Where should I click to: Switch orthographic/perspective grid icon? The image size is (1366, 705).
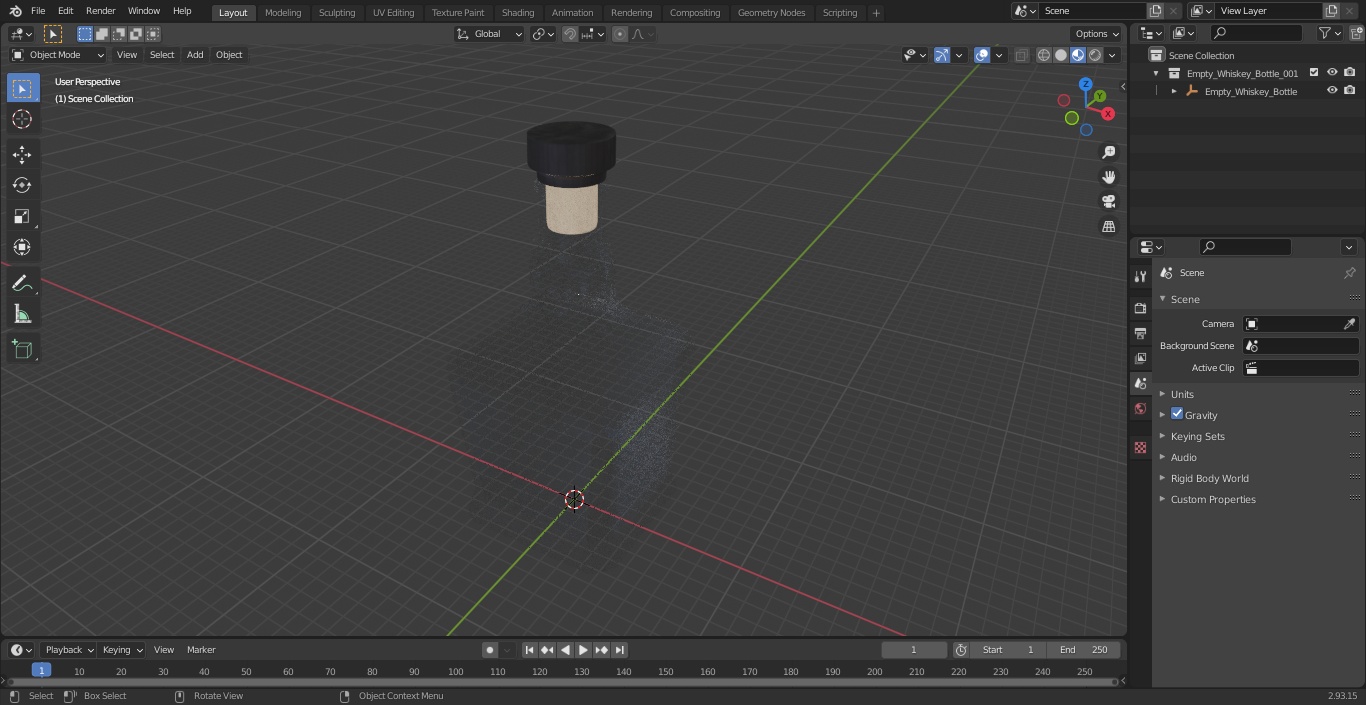click(1109, 227)
